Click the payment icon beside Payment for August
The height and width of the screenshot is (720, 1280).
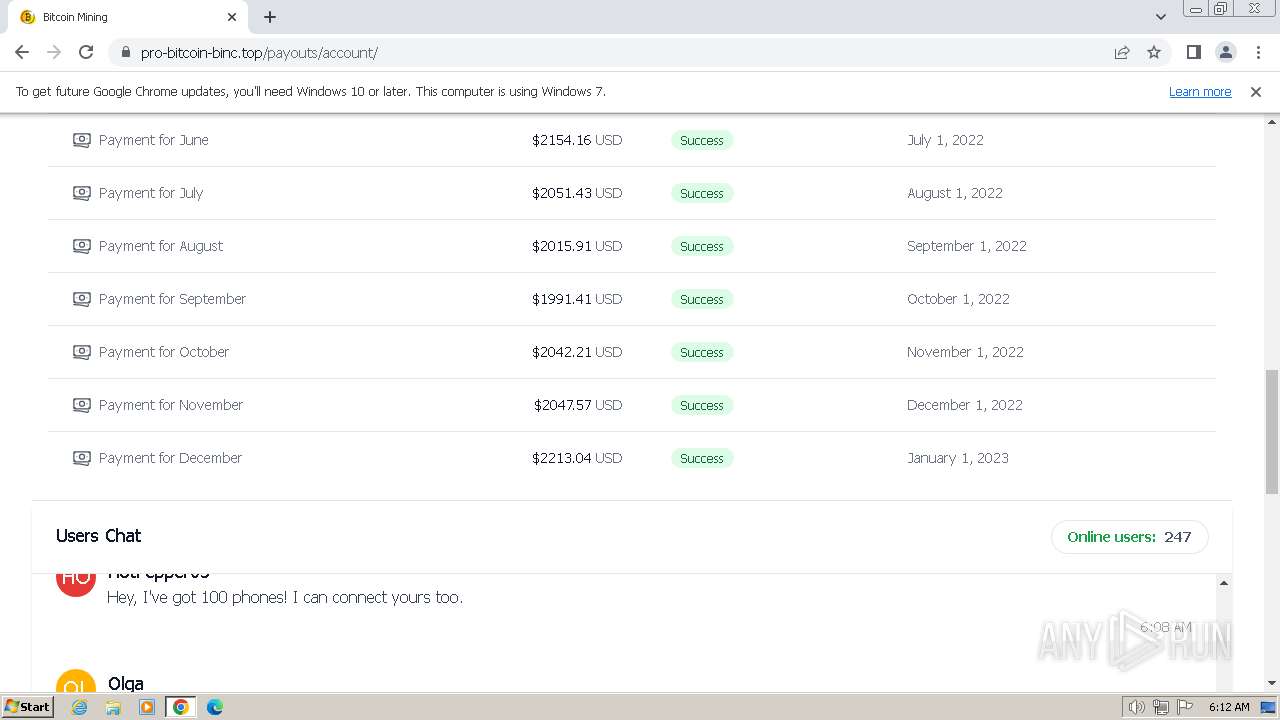82,246
